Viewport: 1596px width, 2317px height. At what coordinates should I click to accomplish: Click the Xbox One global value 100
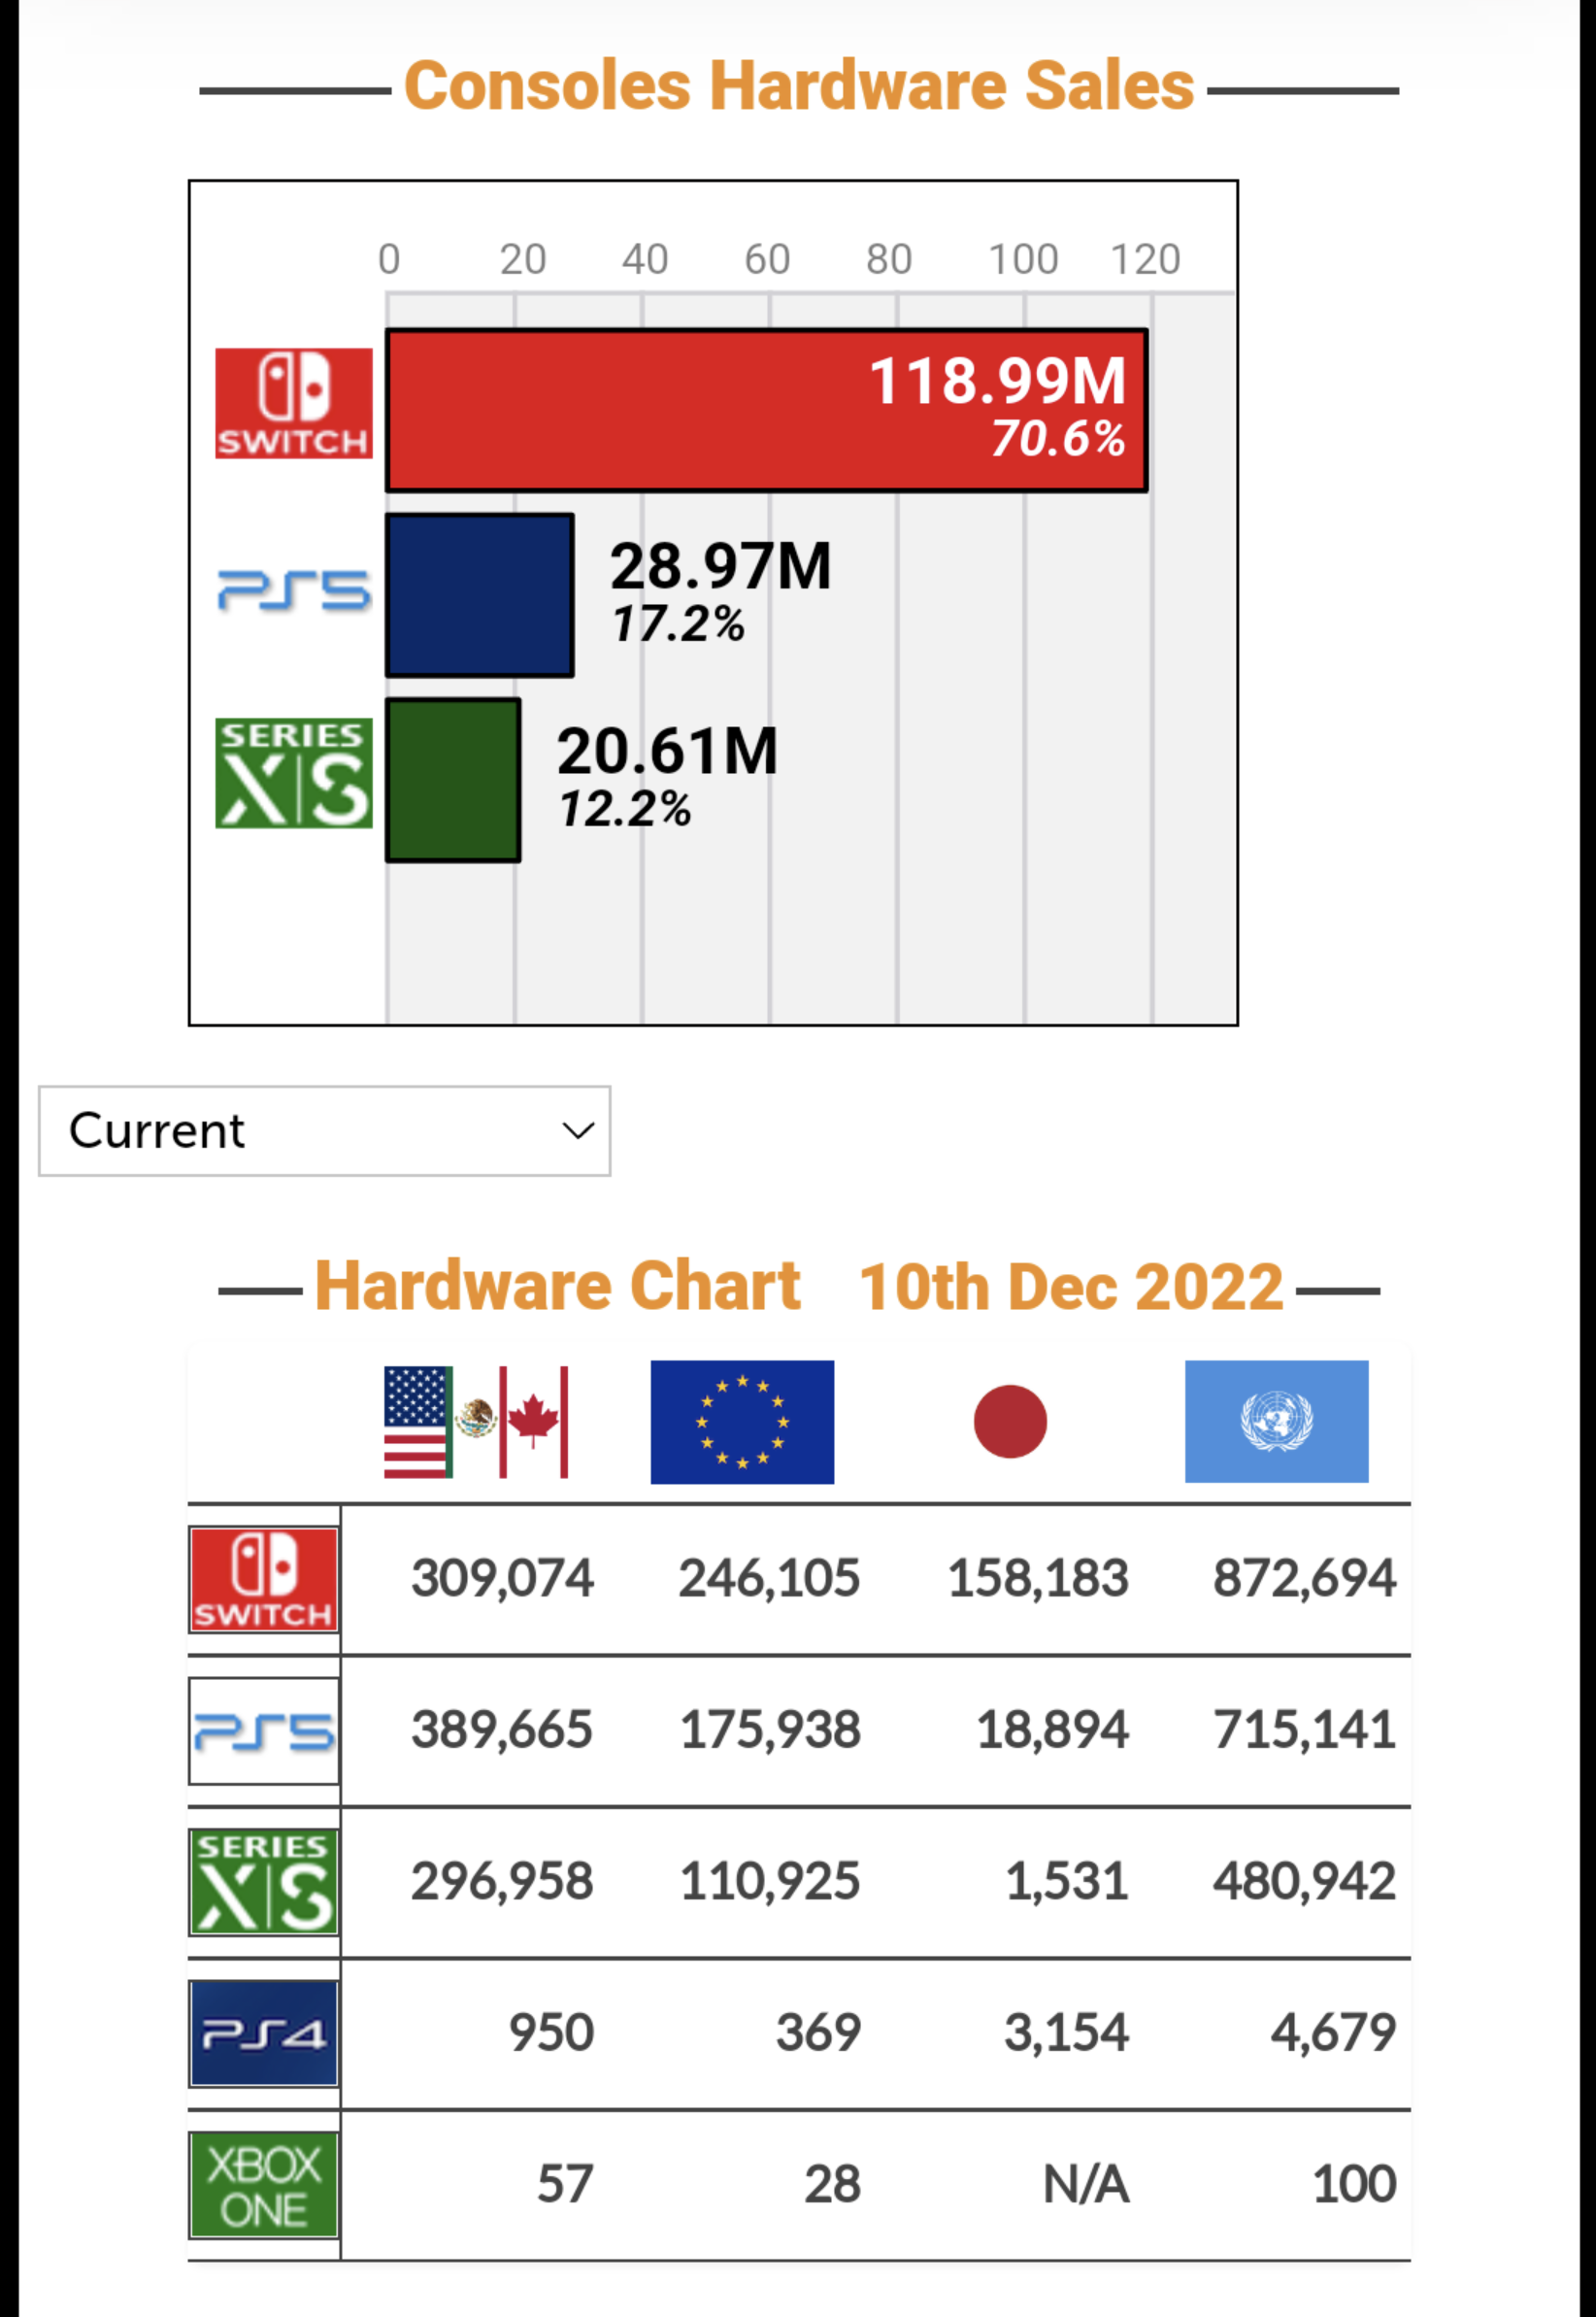pos(1355,2184)
